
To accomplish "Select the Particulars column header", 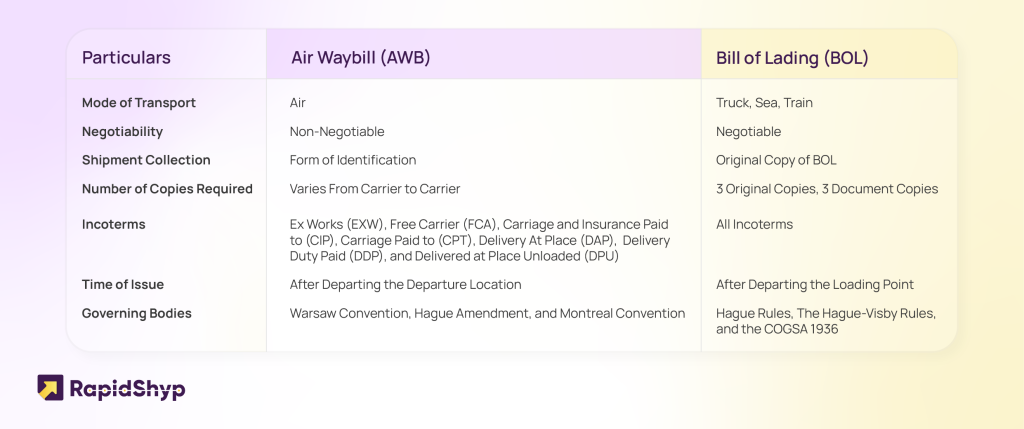I will pyautogui.click(x=126, y=57).
